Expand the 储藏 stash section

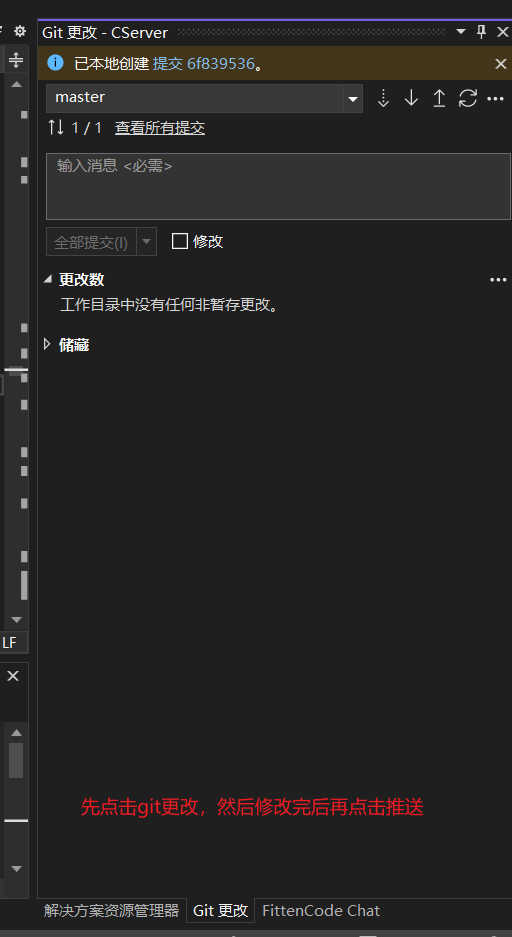(48, 344)
